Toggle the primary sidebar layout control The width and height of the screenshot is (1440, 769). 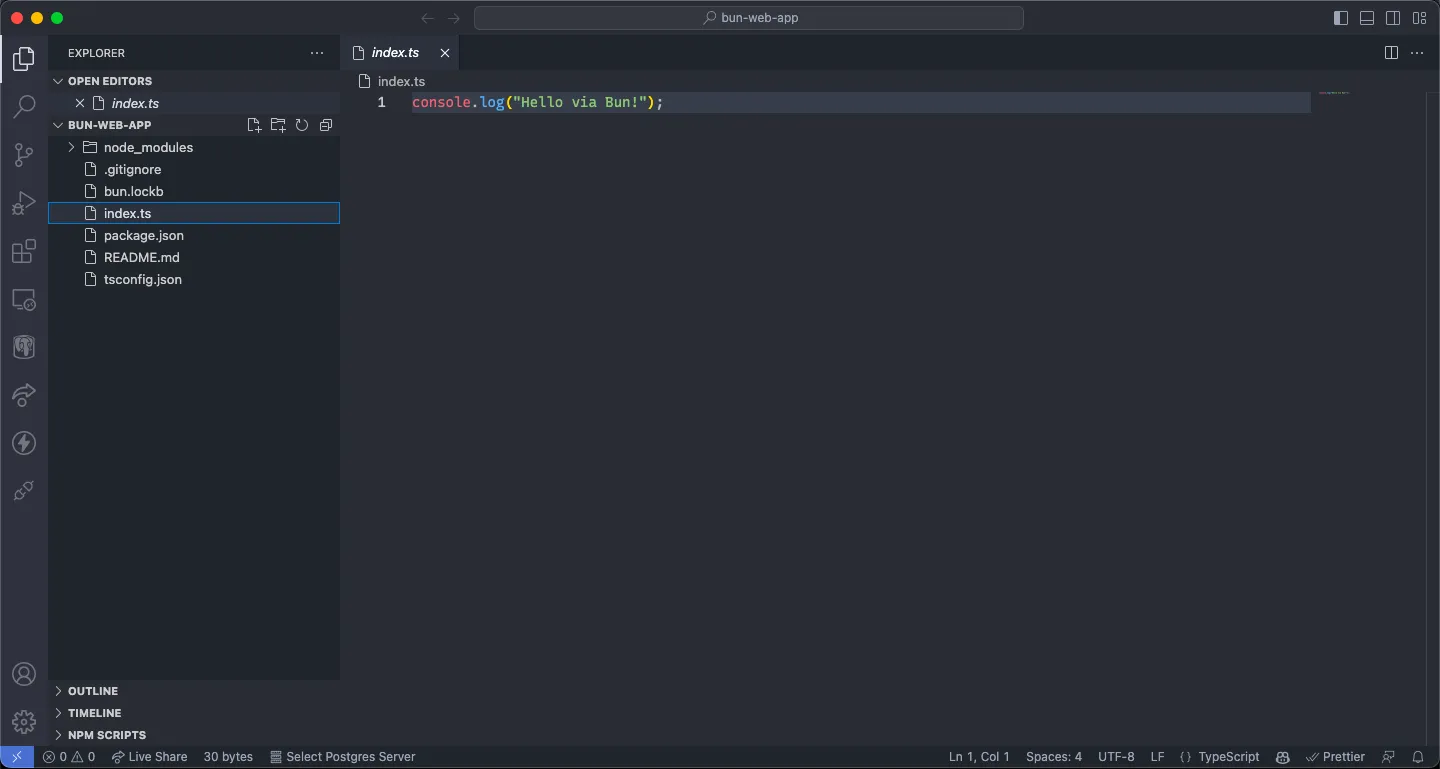[1340, 17]
